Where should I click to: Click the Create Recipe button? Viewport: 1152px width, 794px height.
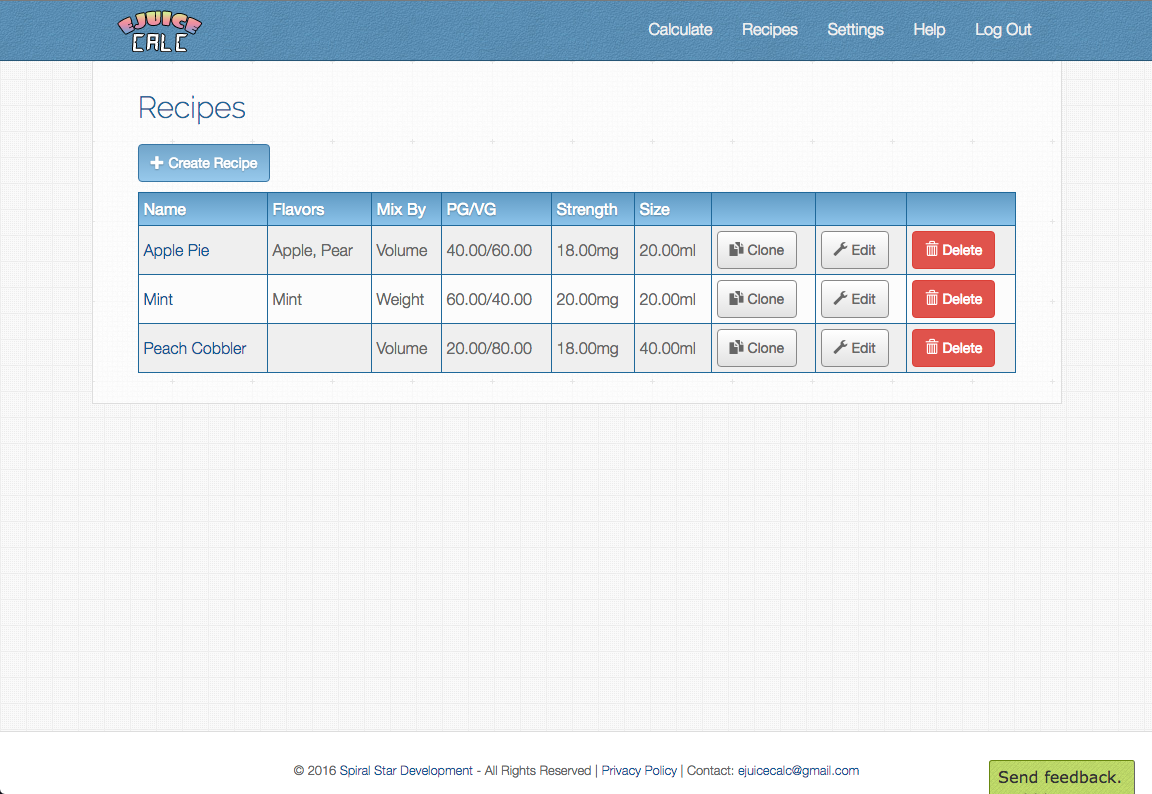pos(204,162)
